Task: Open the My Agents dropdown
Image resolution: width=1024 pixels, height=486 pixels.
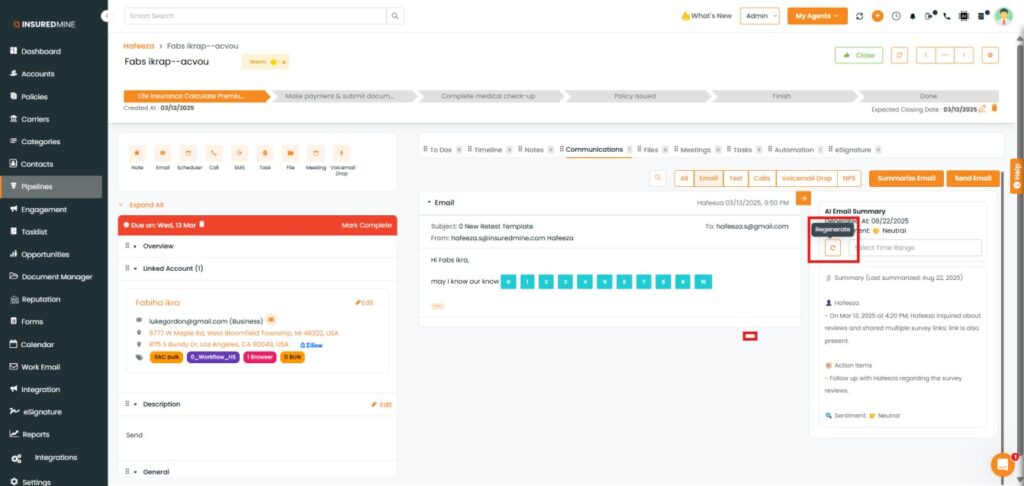Action: (x=817, y=16)
